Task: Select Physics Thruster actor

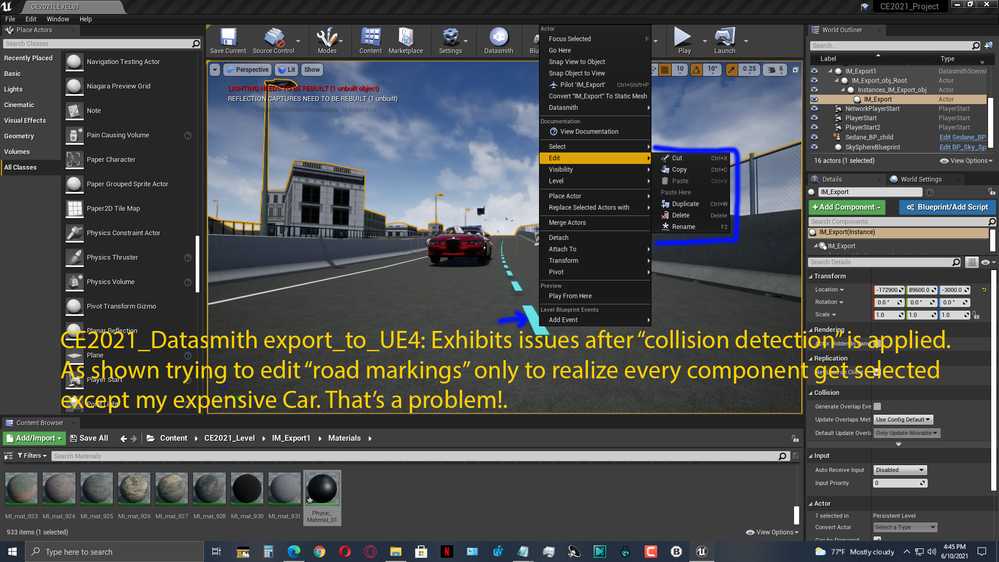Action: point(112,257)
